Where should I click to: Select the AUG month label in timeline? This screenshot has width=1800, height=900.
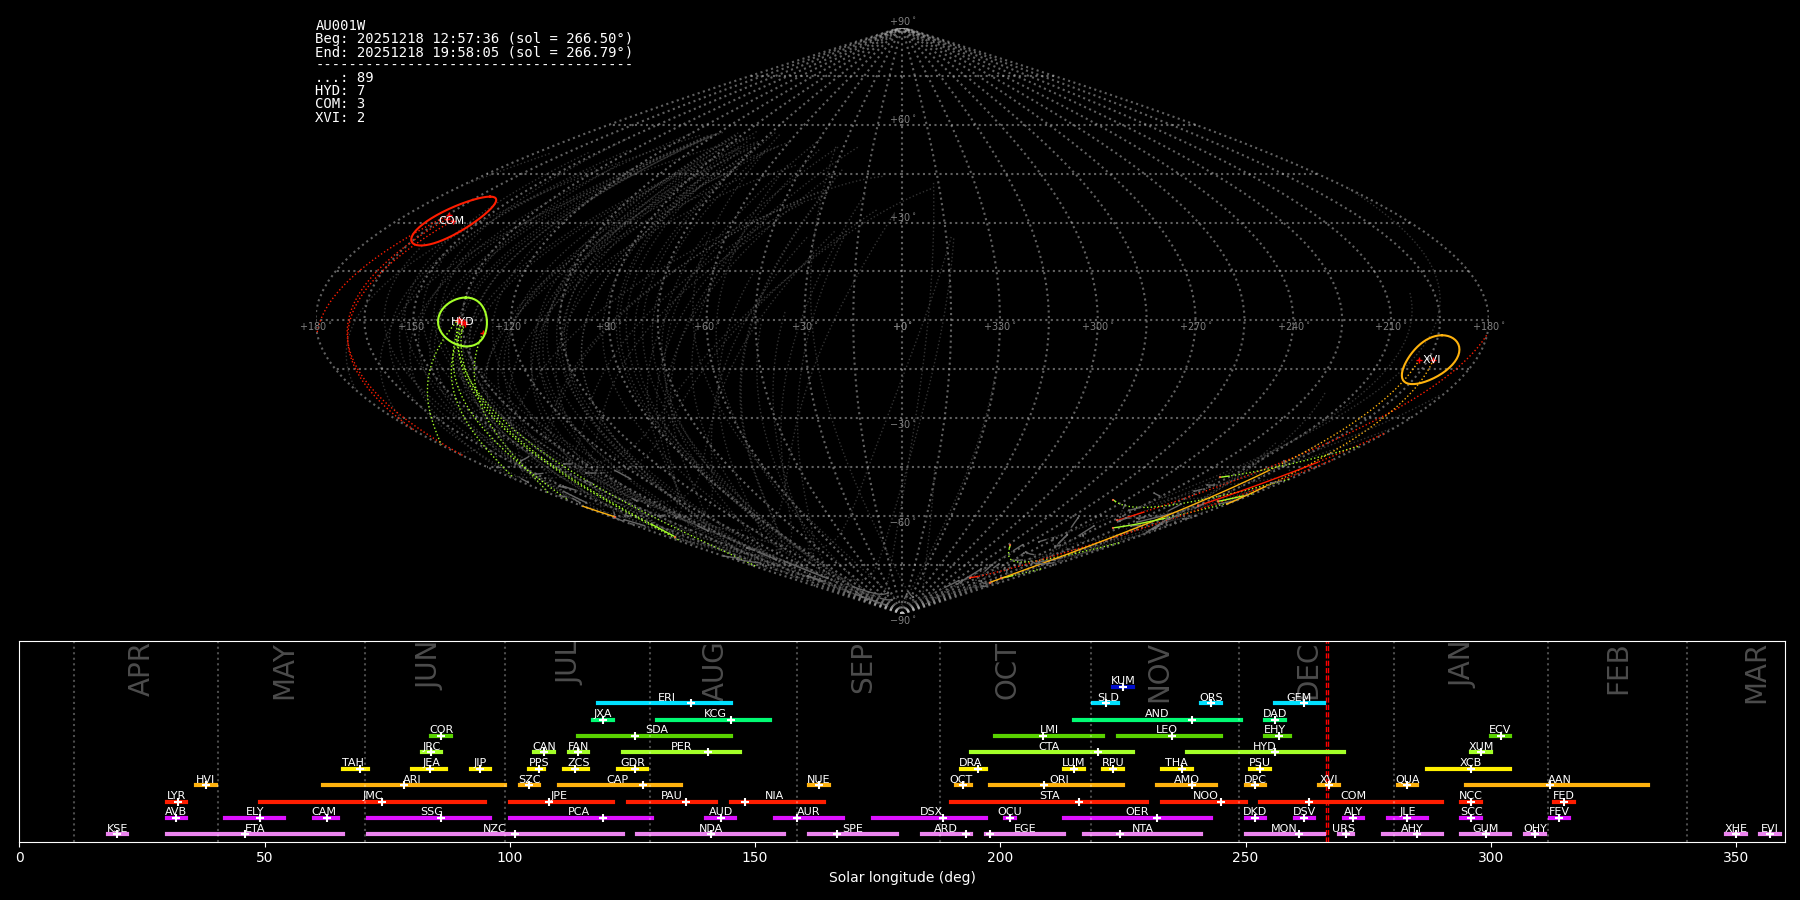712,672
